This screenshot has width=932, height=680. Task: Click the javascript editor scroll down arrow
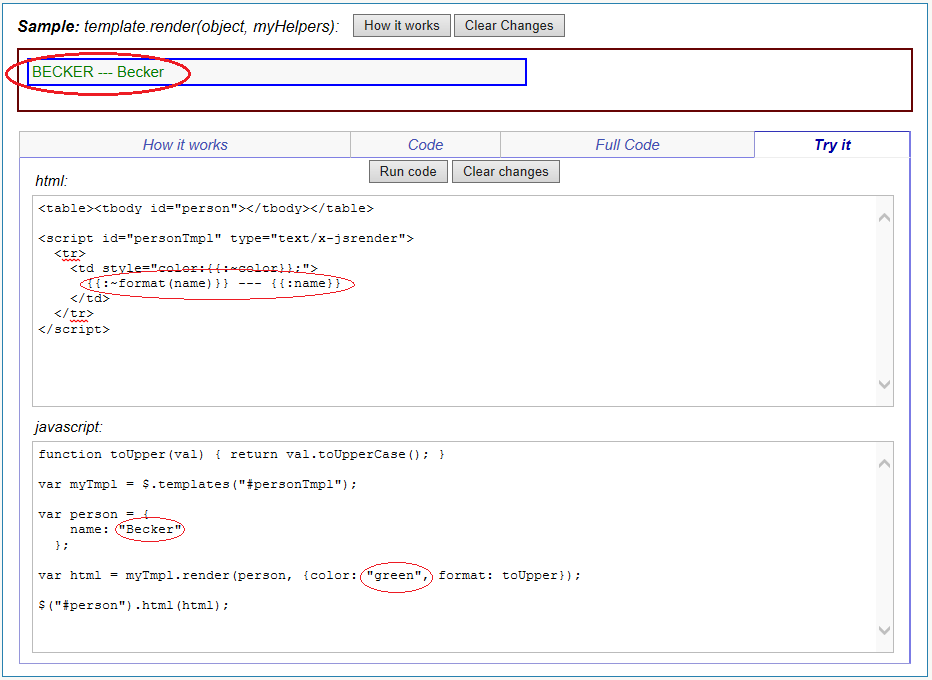tap(884, 630)
